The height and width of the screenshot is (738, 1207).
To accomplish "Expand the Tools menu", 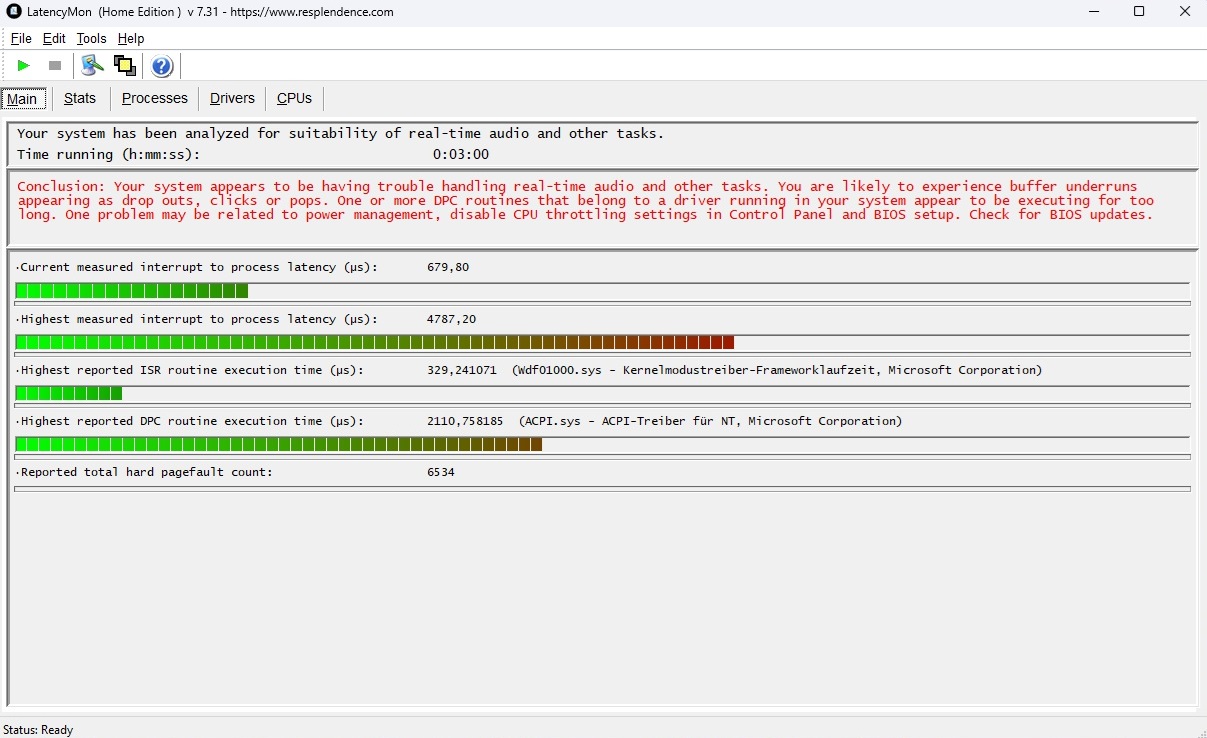I will [91, 38].
